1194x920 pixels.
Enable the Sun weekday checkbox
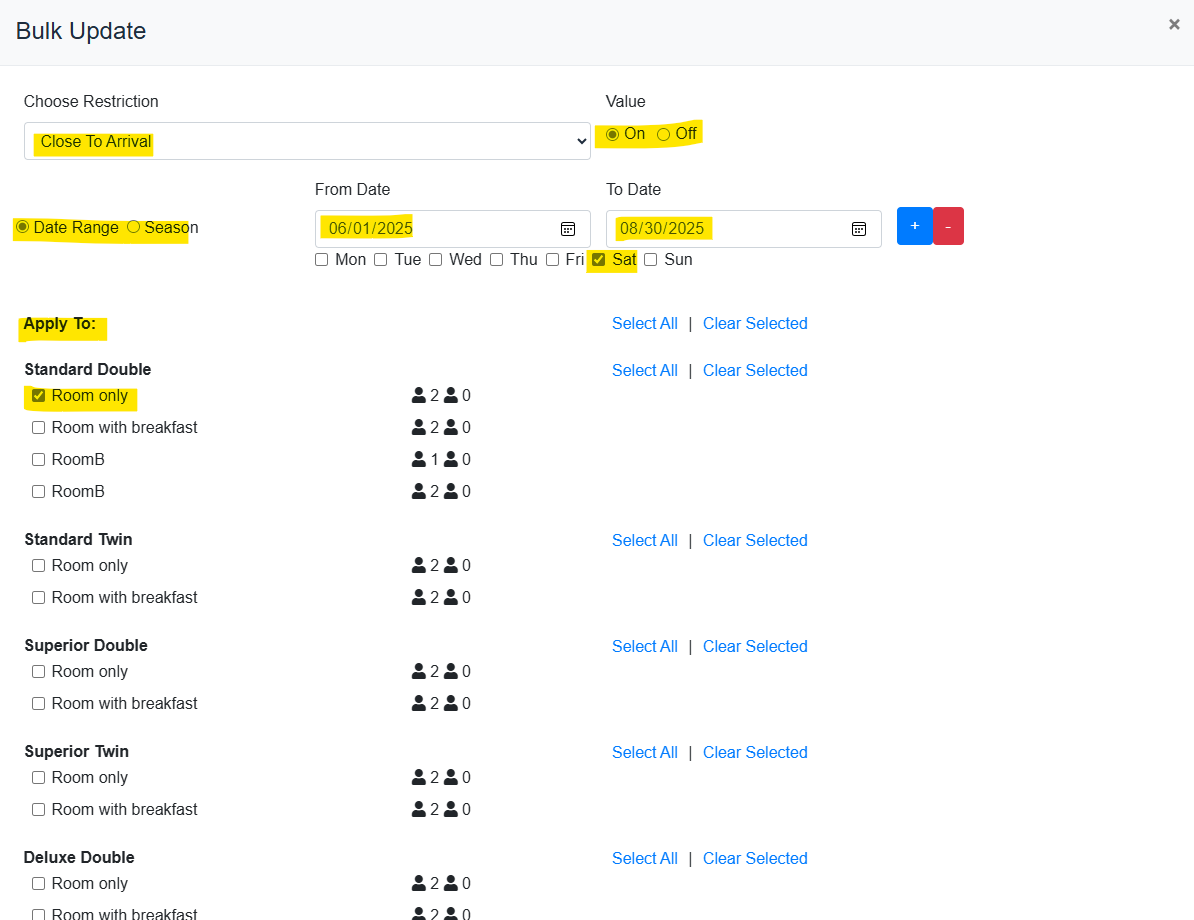[x=650, y=260]
